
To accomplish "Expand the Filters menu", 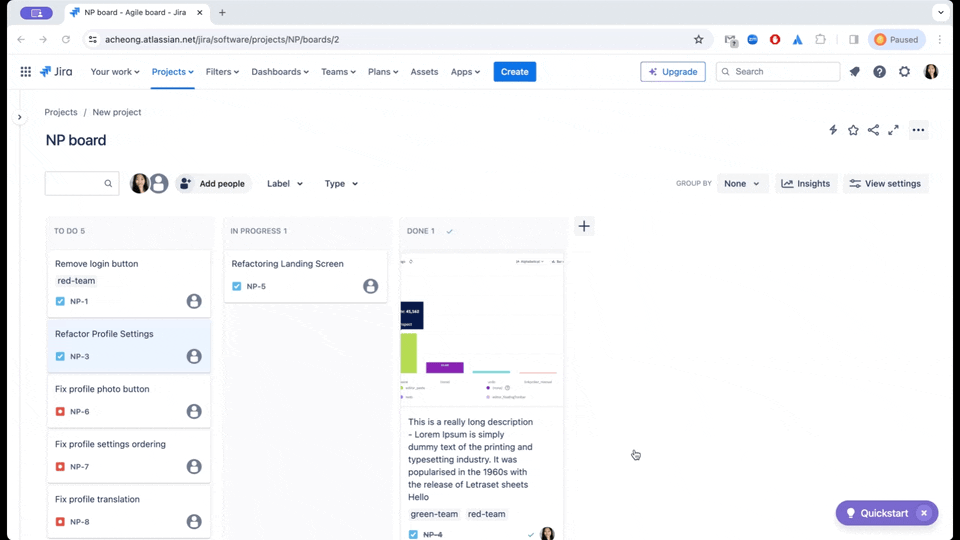I will pos(222,72).
